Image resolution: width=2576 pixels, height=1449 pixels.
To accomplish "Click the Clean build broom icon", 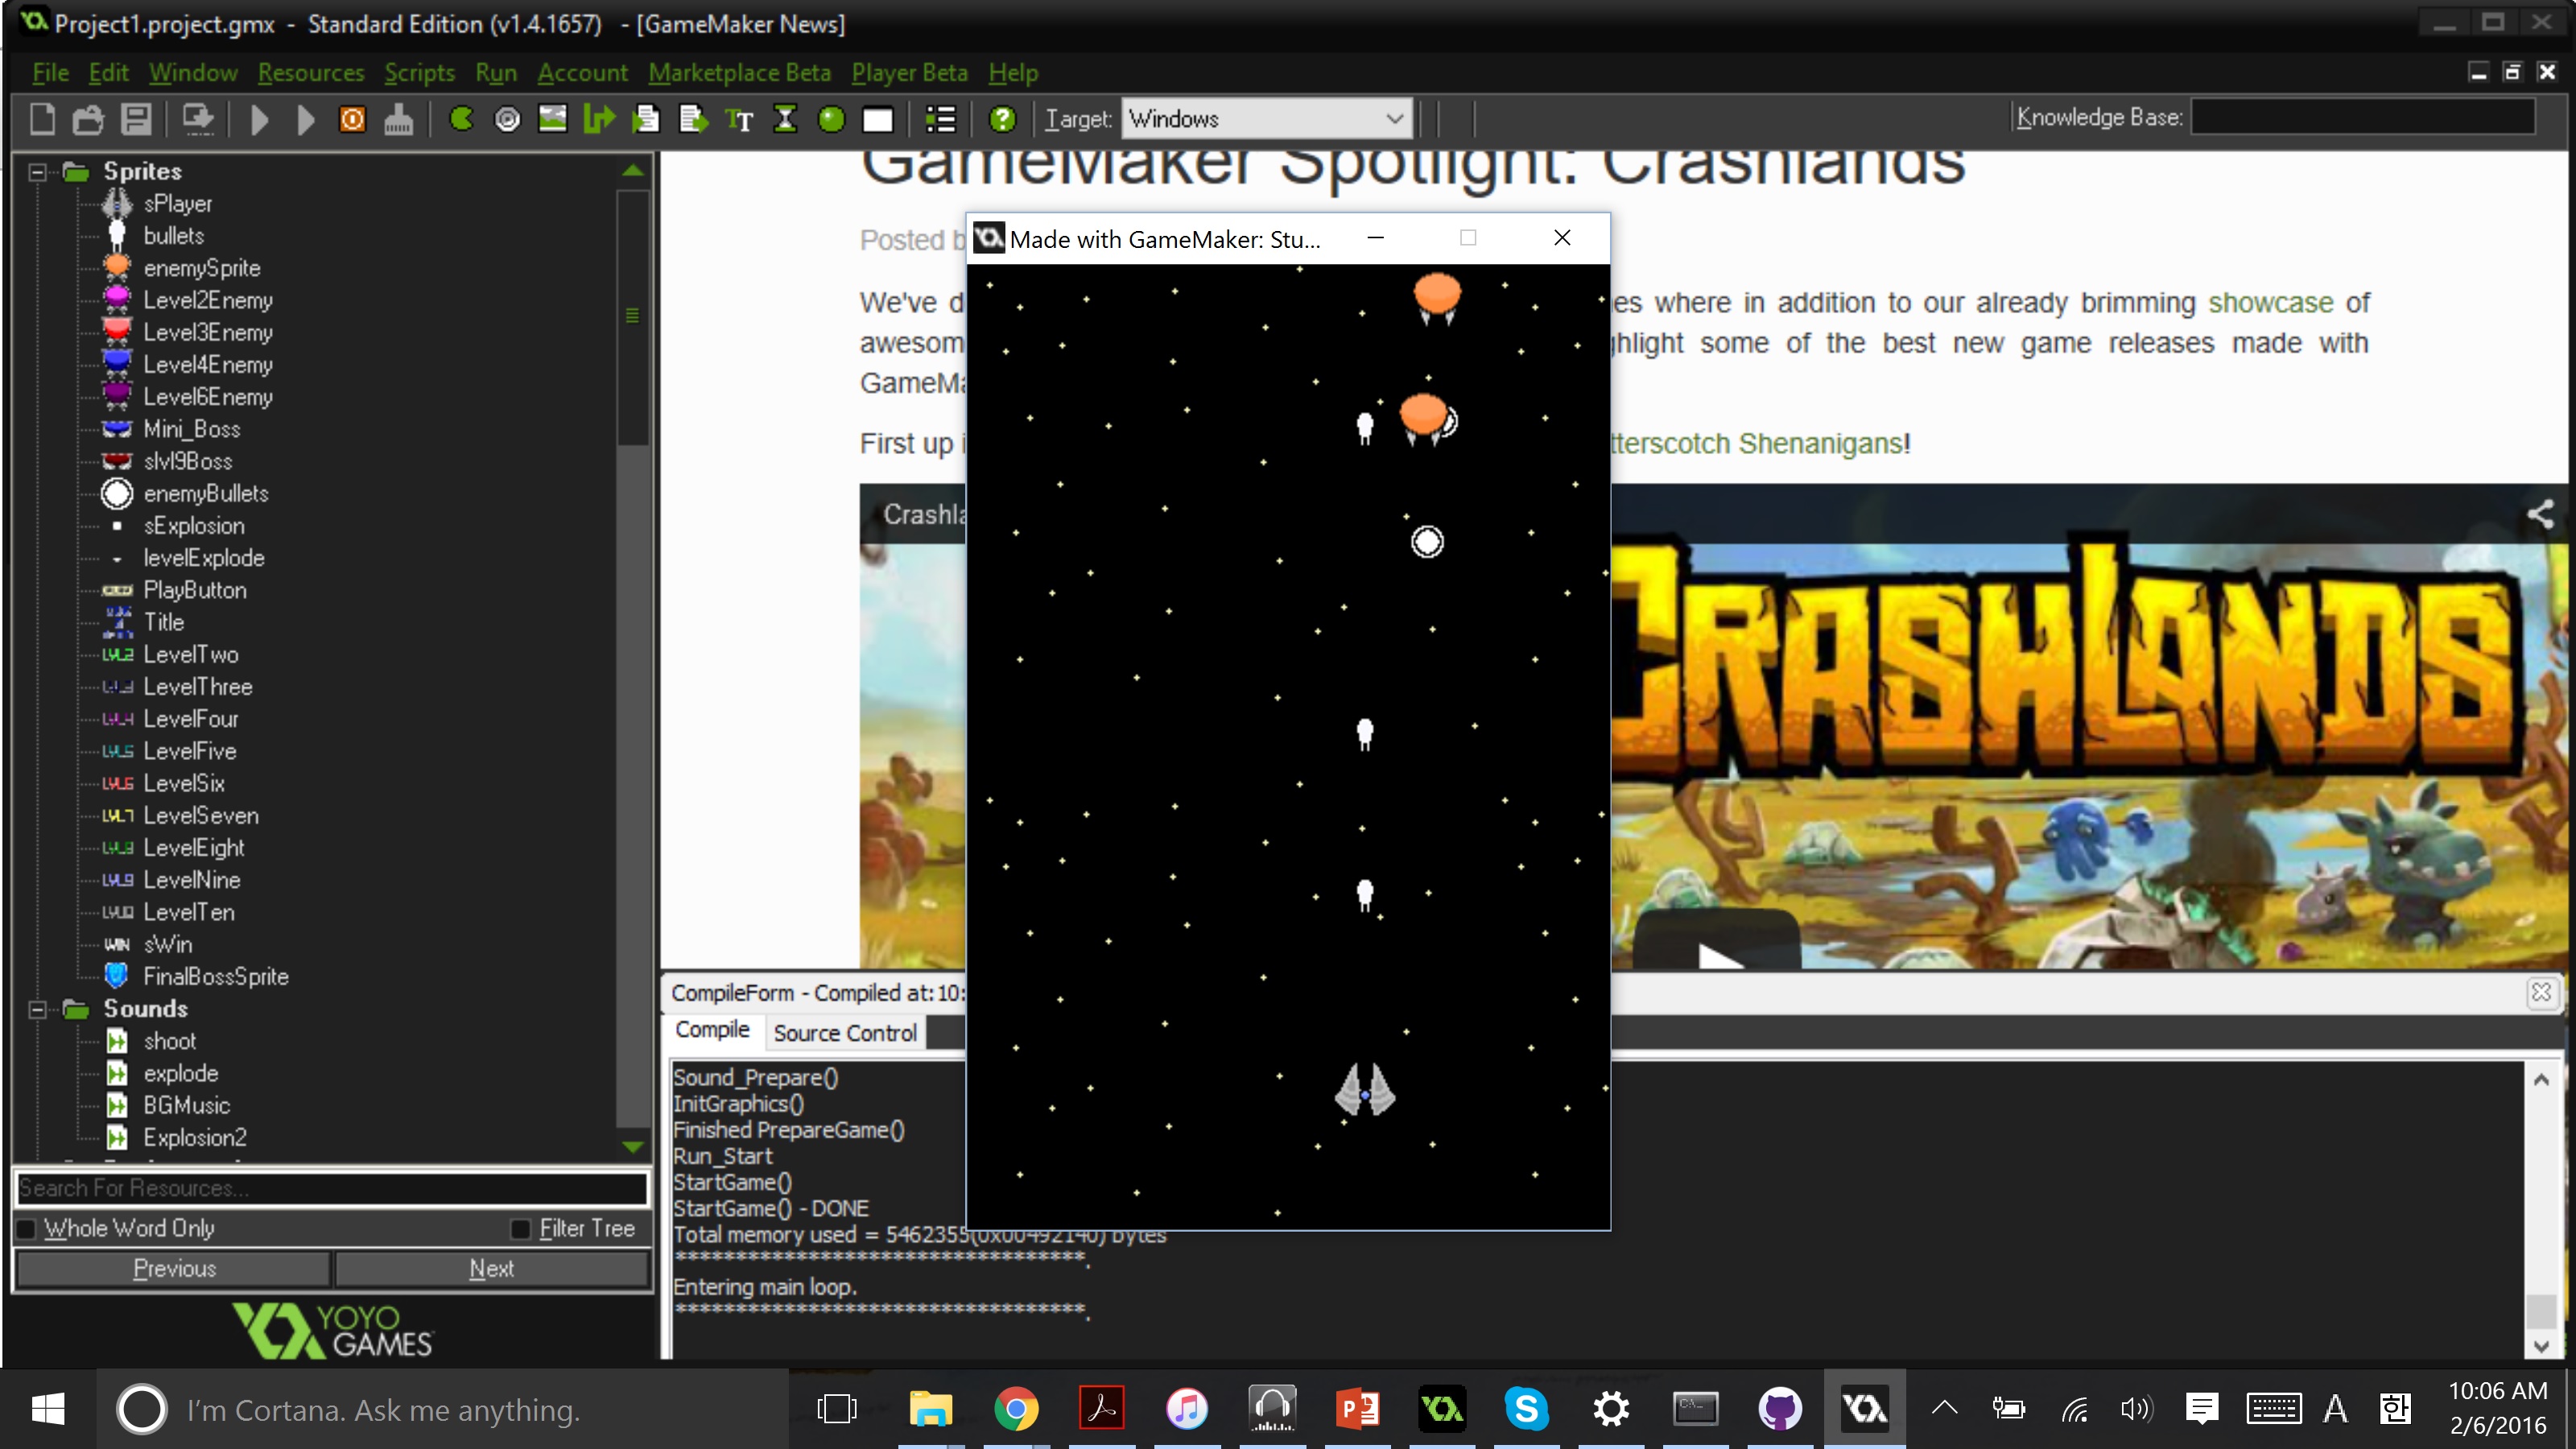I will (398, 120).
